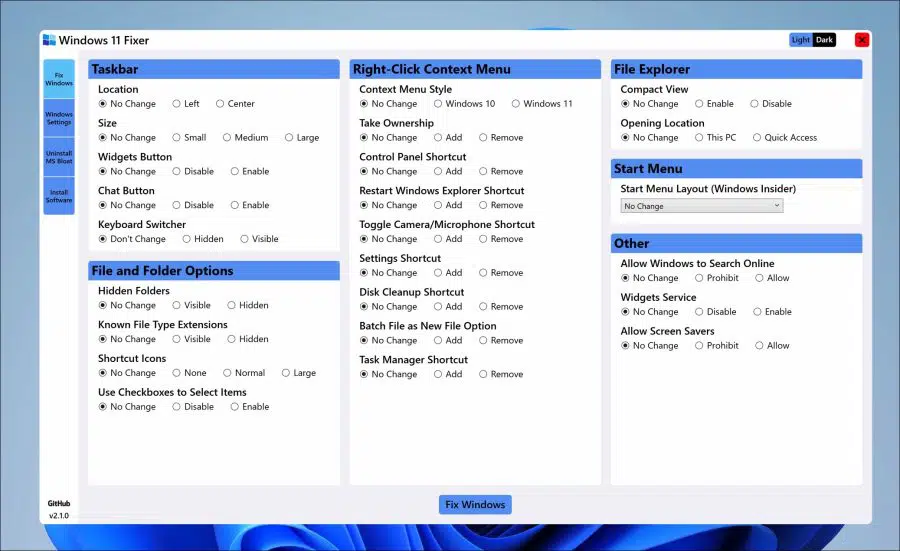Prohibit Windows to Search Online

[x=717, y=278]
